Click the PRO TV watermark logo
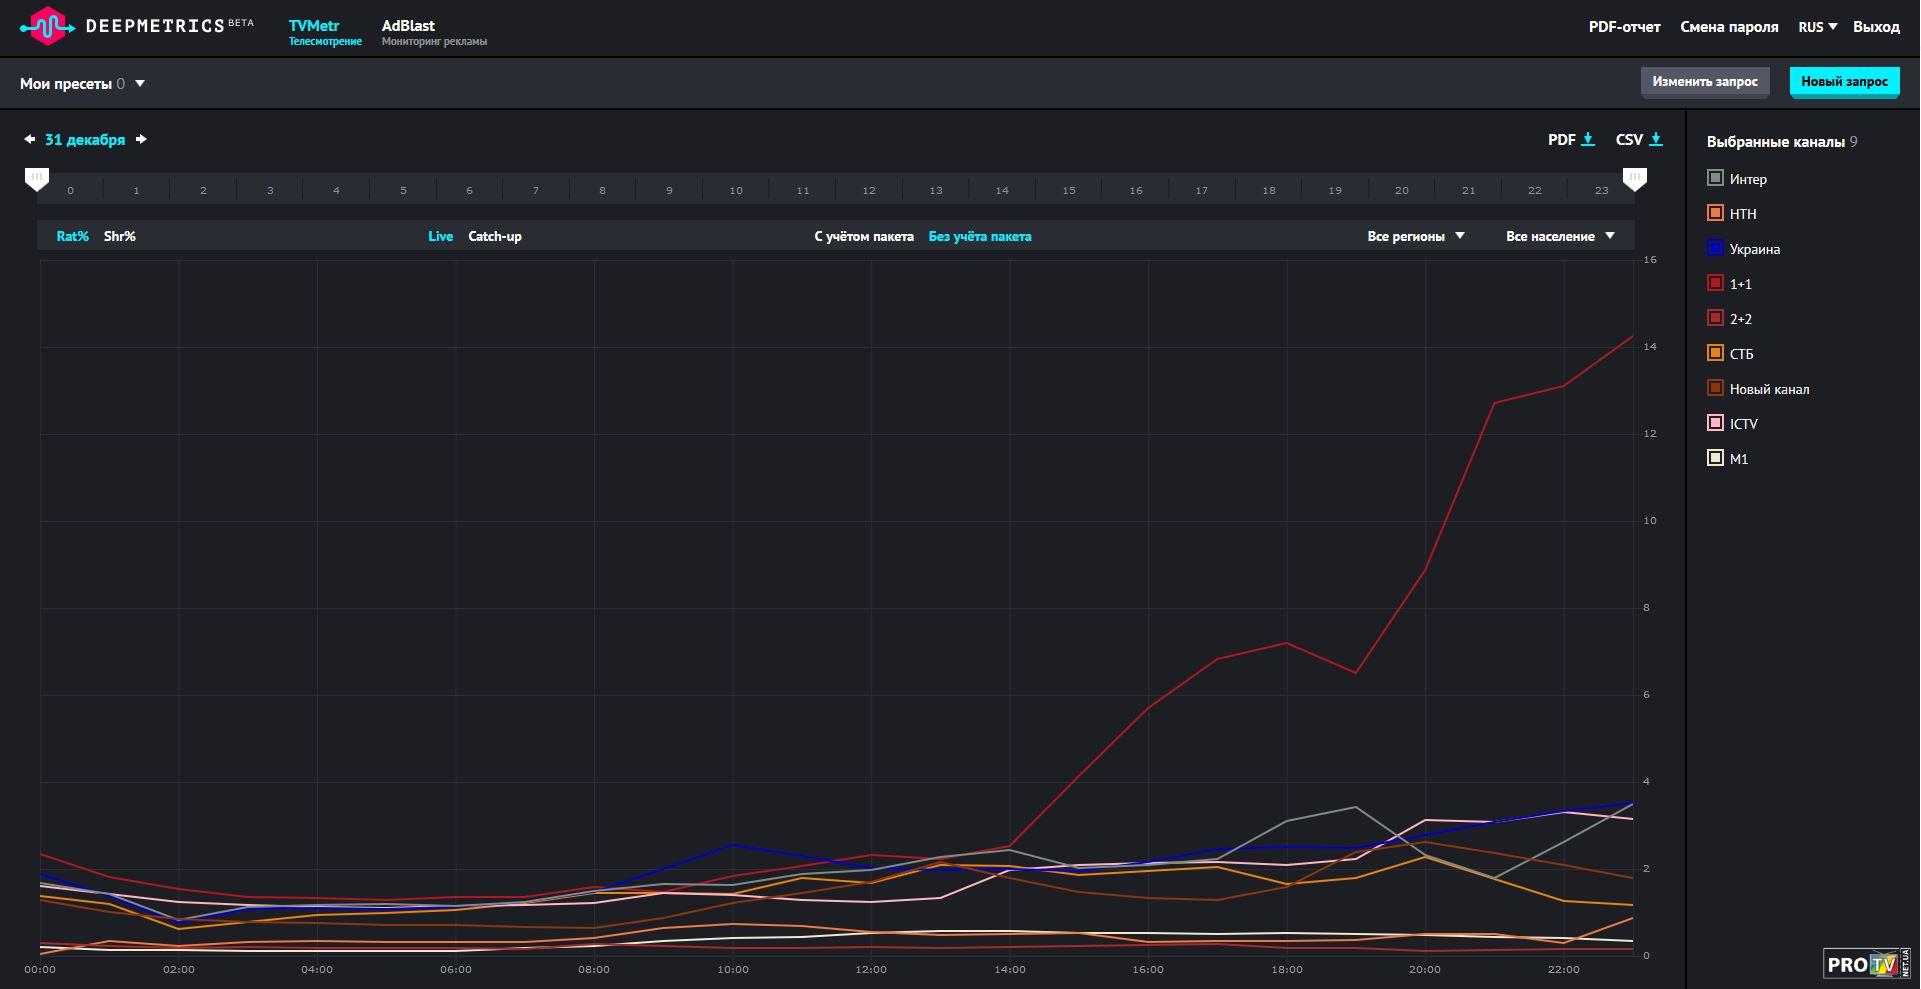 [1866, 964]
